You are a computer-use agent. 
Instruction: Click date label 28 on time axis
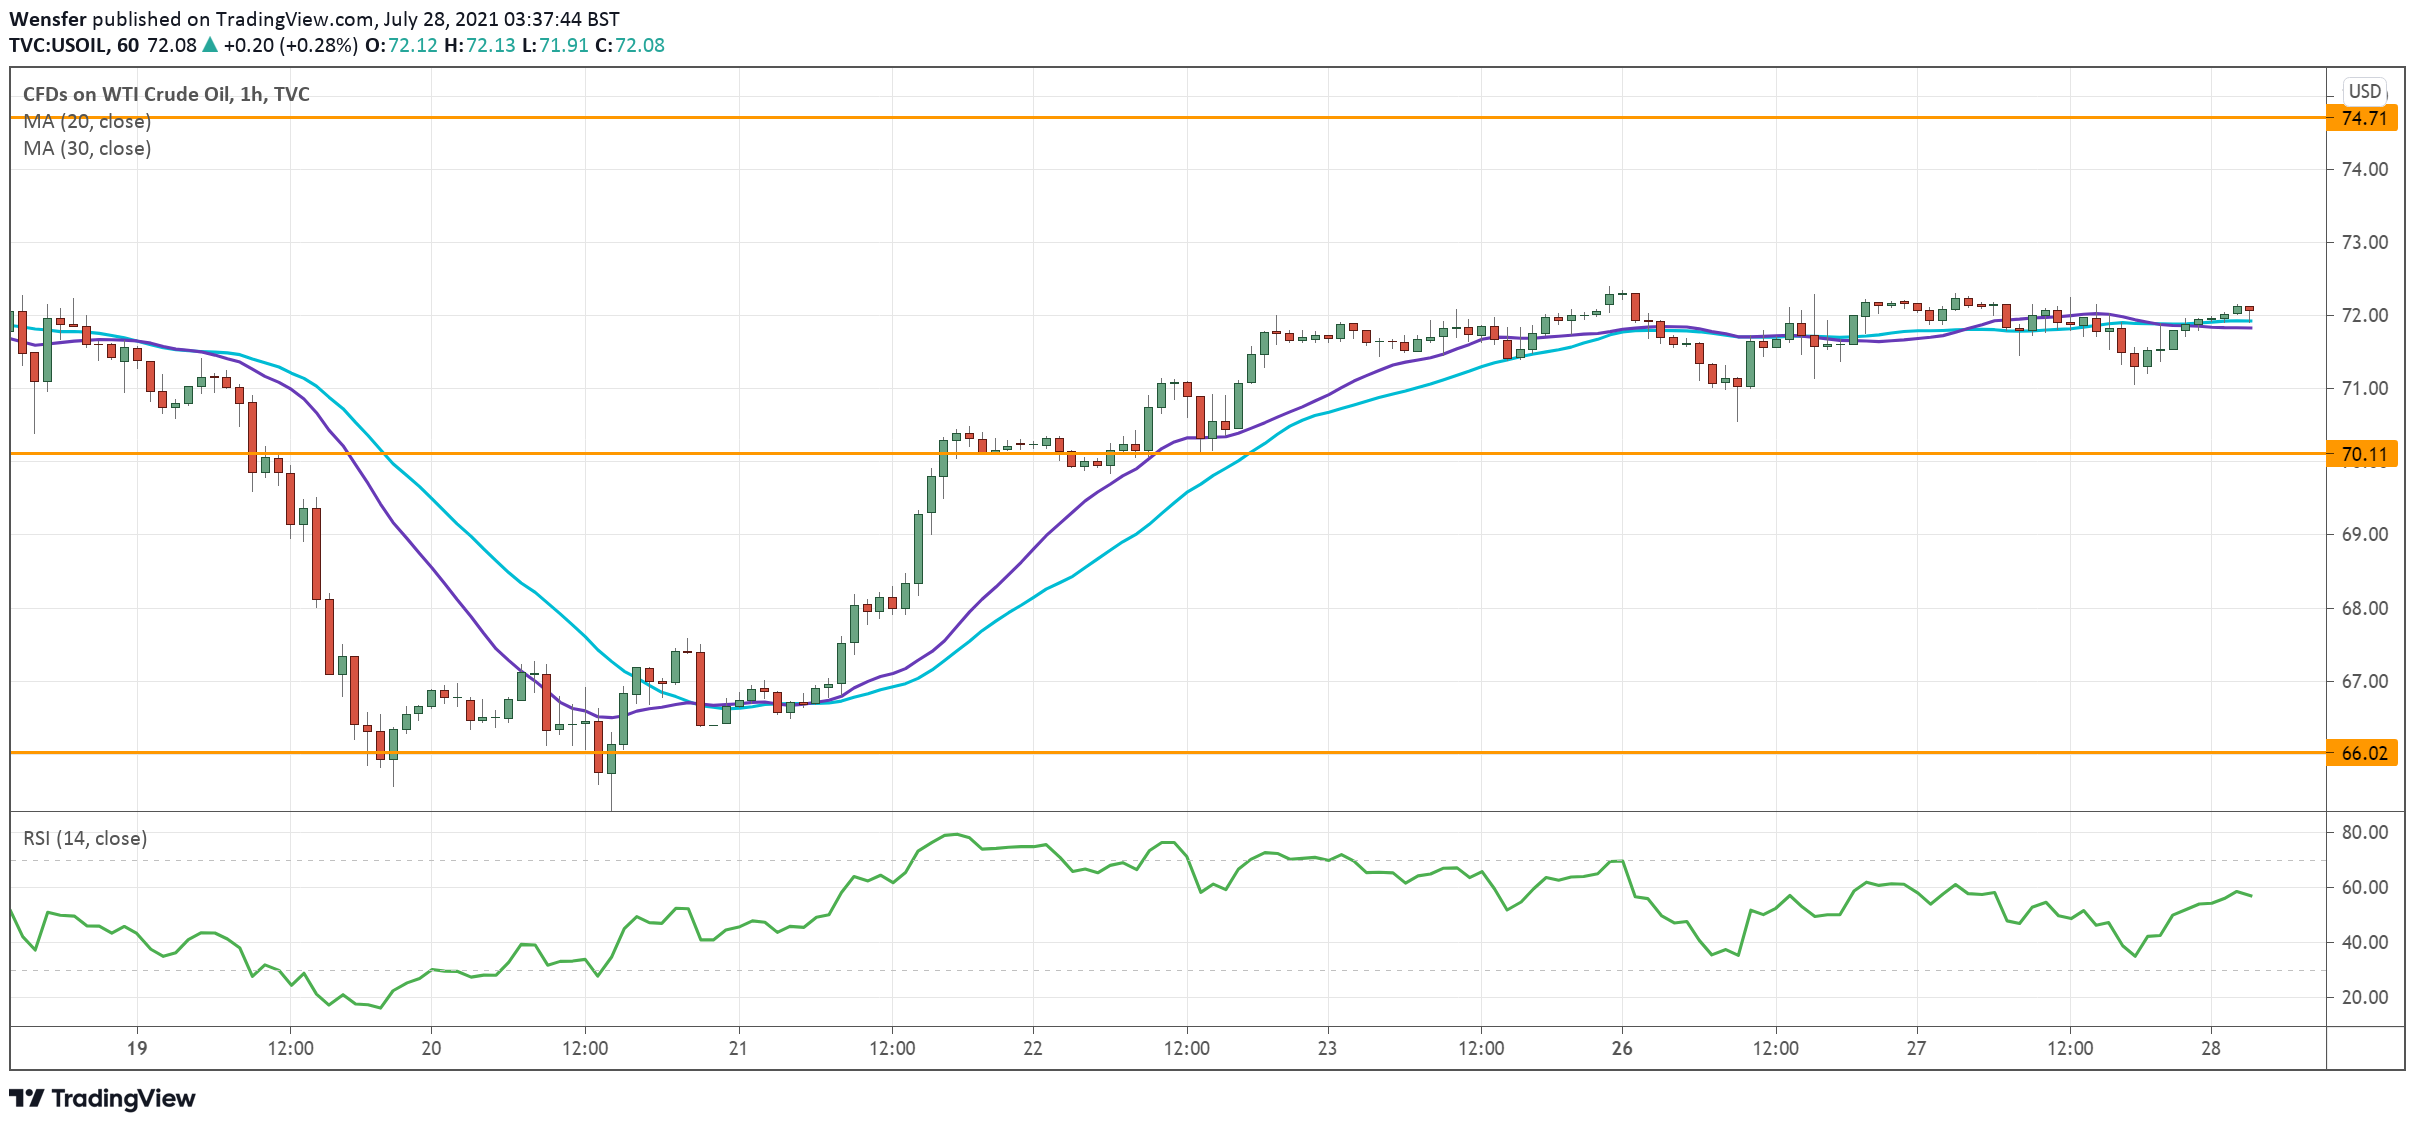pos(2211,1048)
